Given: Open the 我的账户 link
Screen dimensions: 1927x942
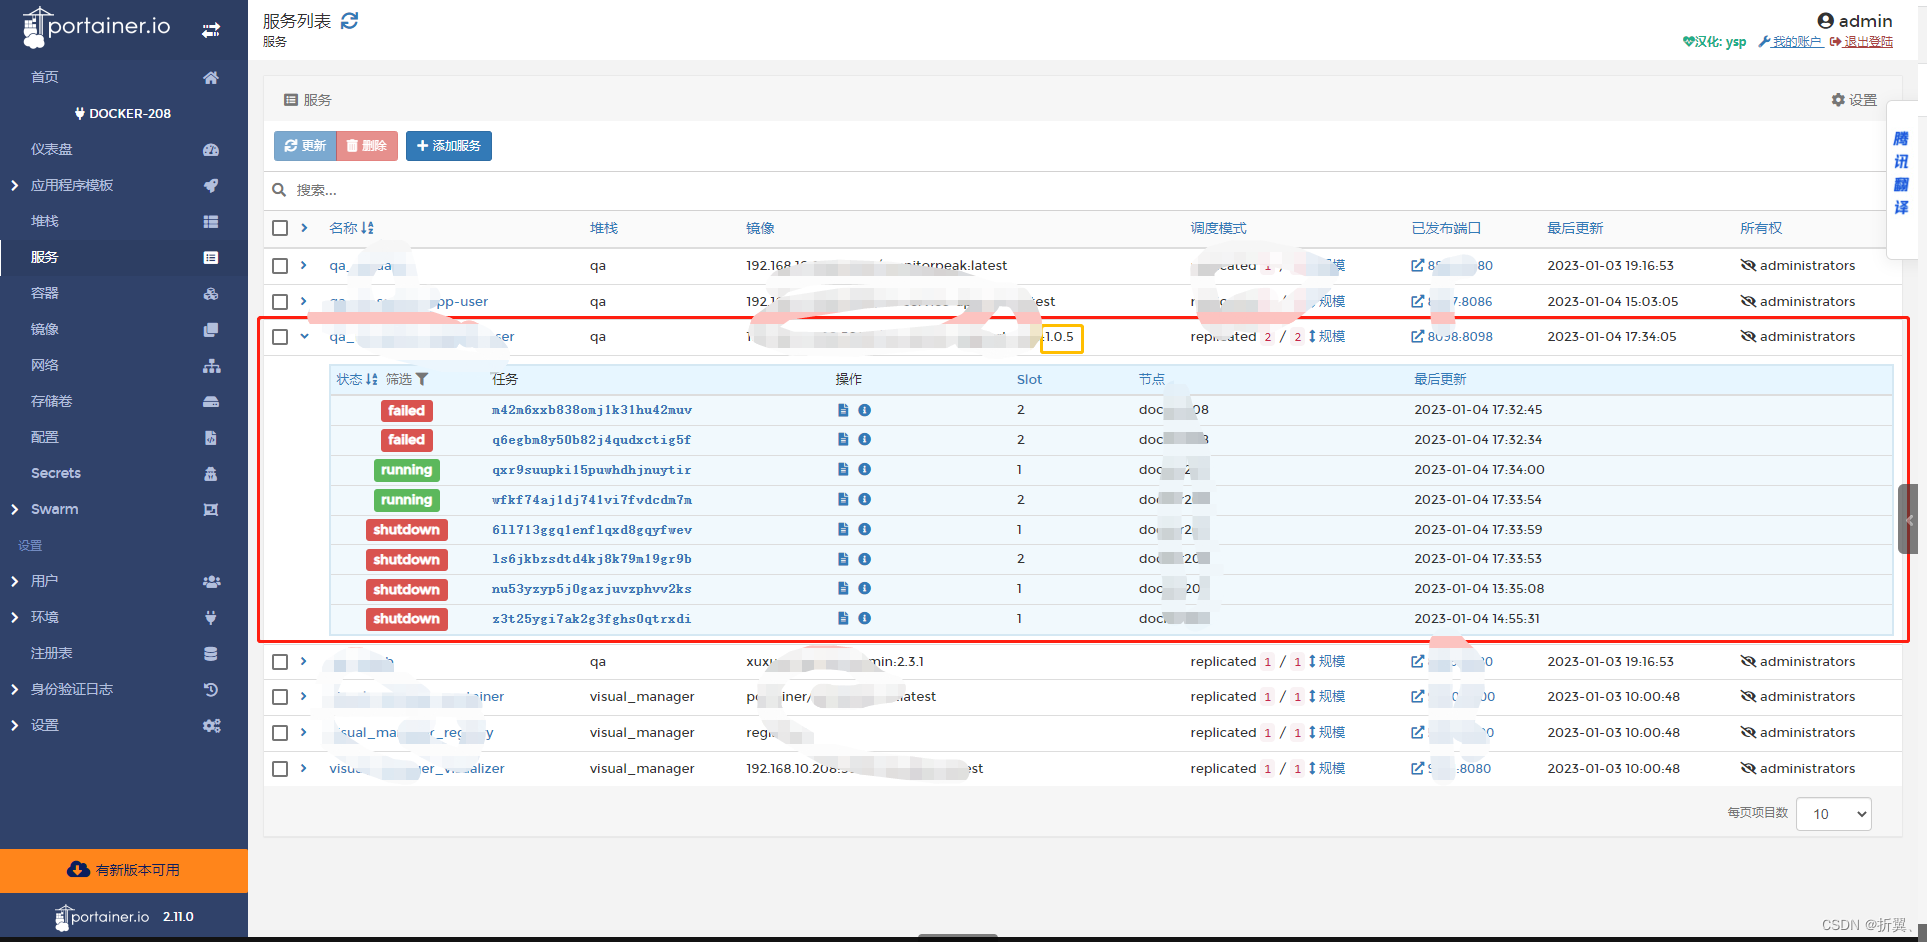Looking at the screenshot, I should 1790,42.
